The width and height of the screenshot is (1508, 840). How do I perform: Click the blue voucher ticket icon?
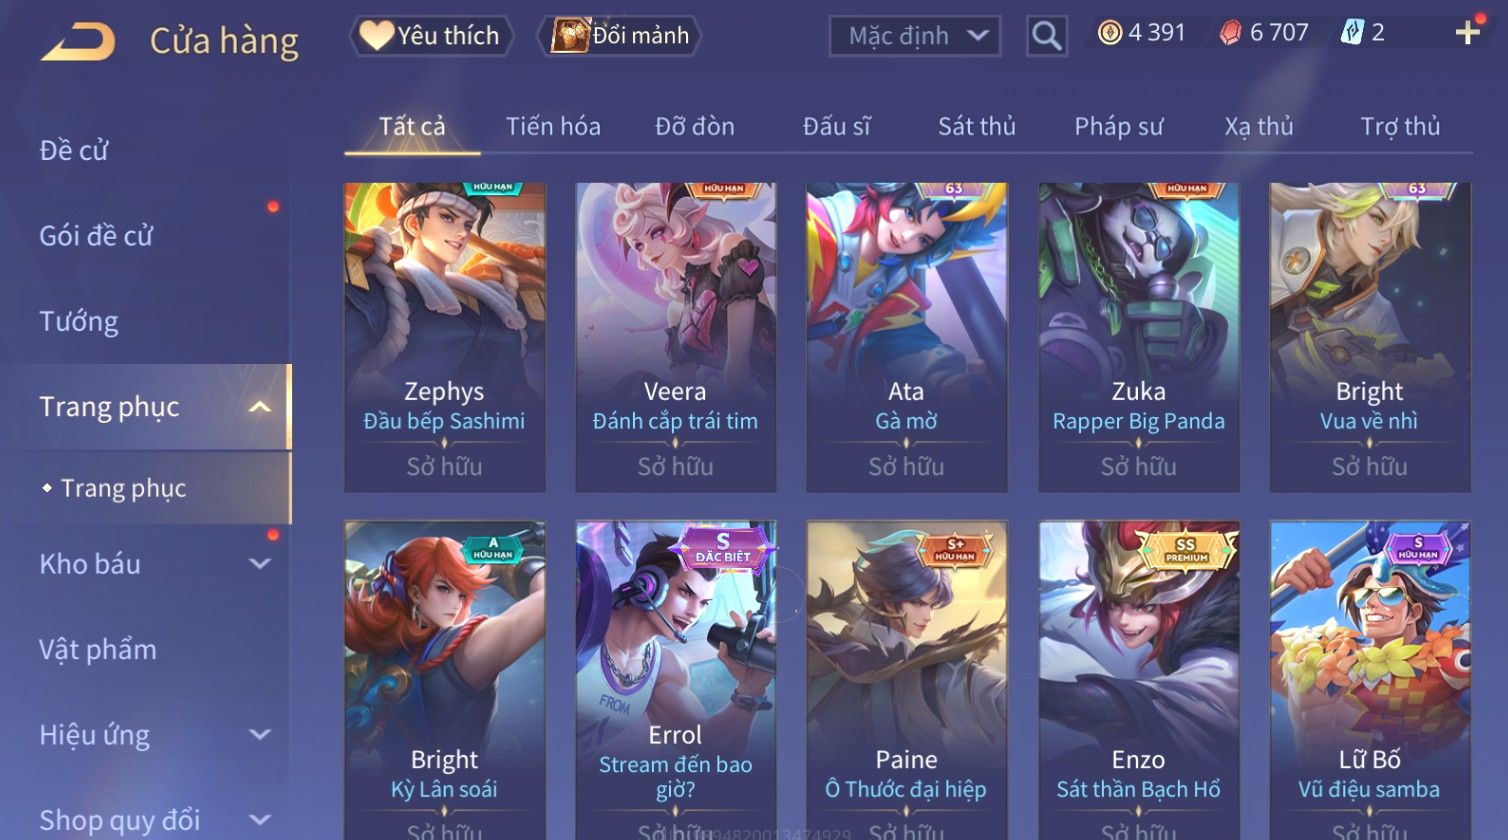[x=1352, y=33]
